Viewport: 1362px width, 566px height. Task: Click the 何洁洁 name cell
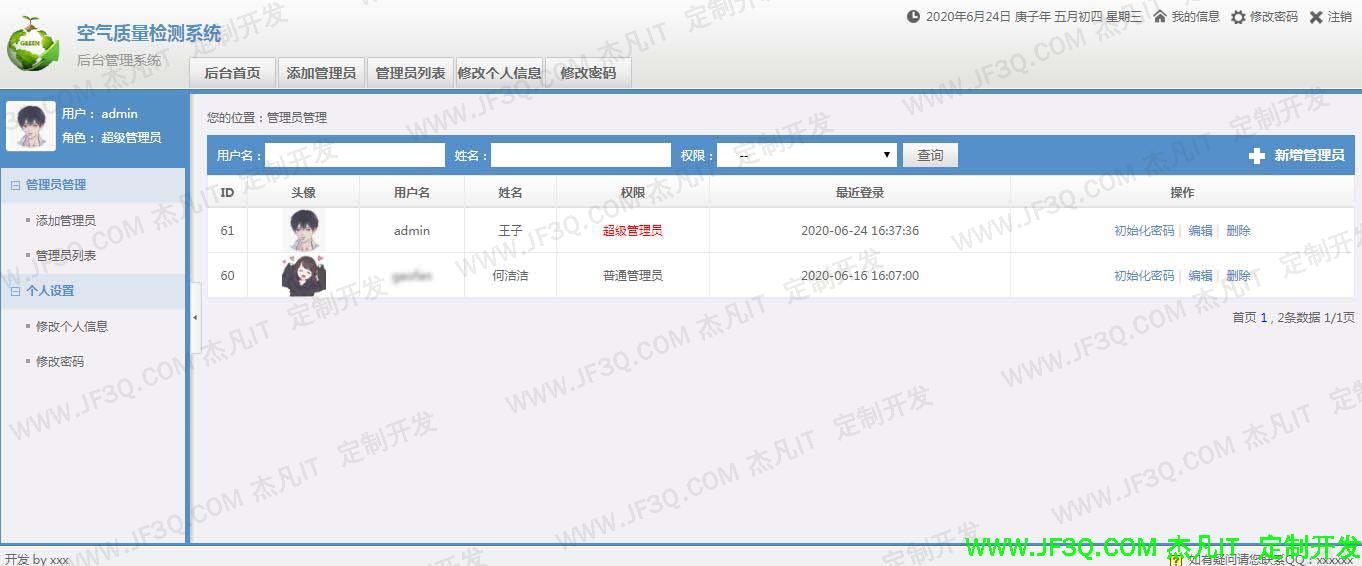[x=510, y=276]
